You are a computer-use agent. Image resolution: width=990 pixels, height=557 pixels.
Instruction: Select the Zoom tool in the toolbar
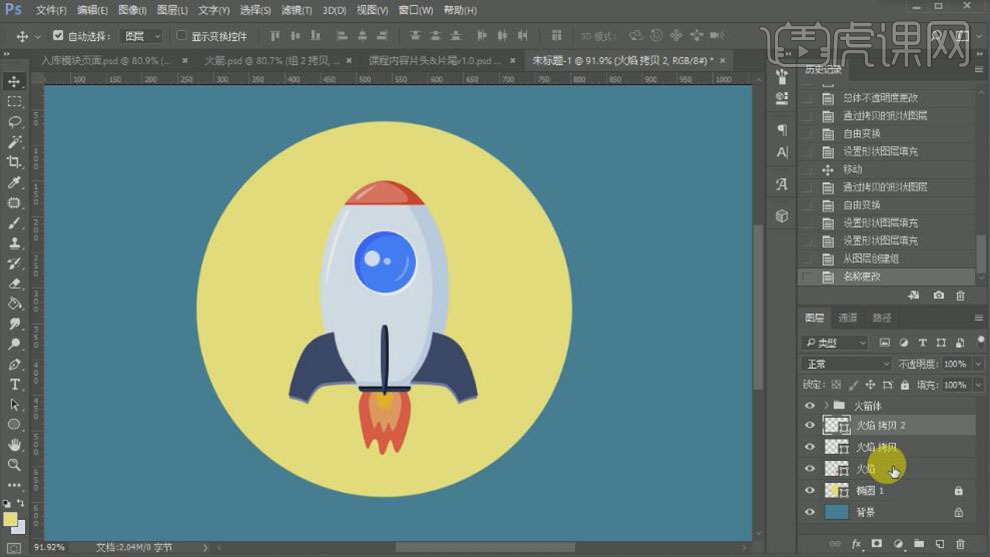[15, 465]
